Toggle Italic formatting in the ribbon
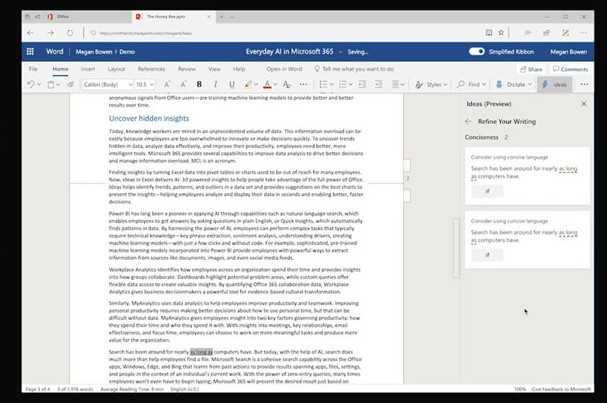This screenshot has width=607, height=403. (217, 85)
